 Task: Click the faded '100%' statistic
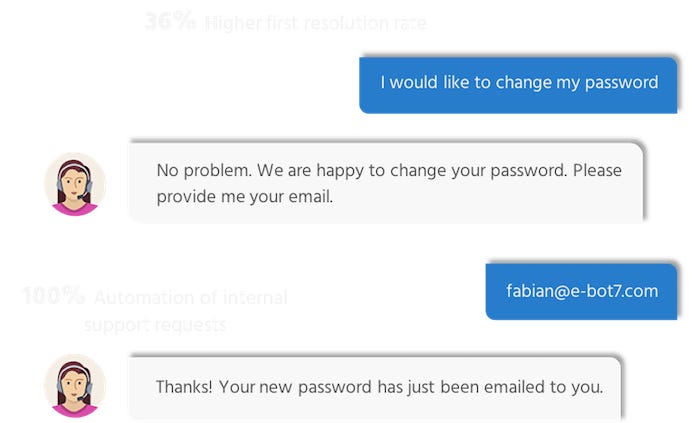[x=53, y=296]
